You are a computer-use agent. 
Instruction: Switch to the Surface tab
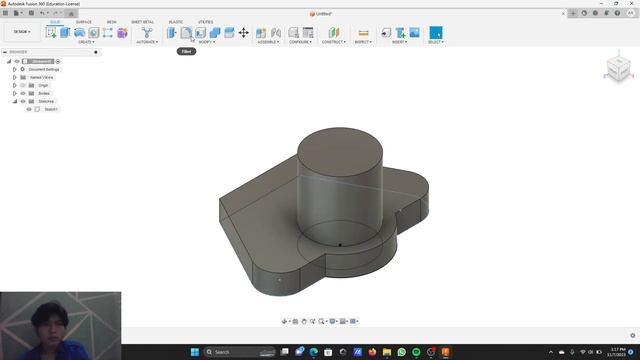coord(84,22)
